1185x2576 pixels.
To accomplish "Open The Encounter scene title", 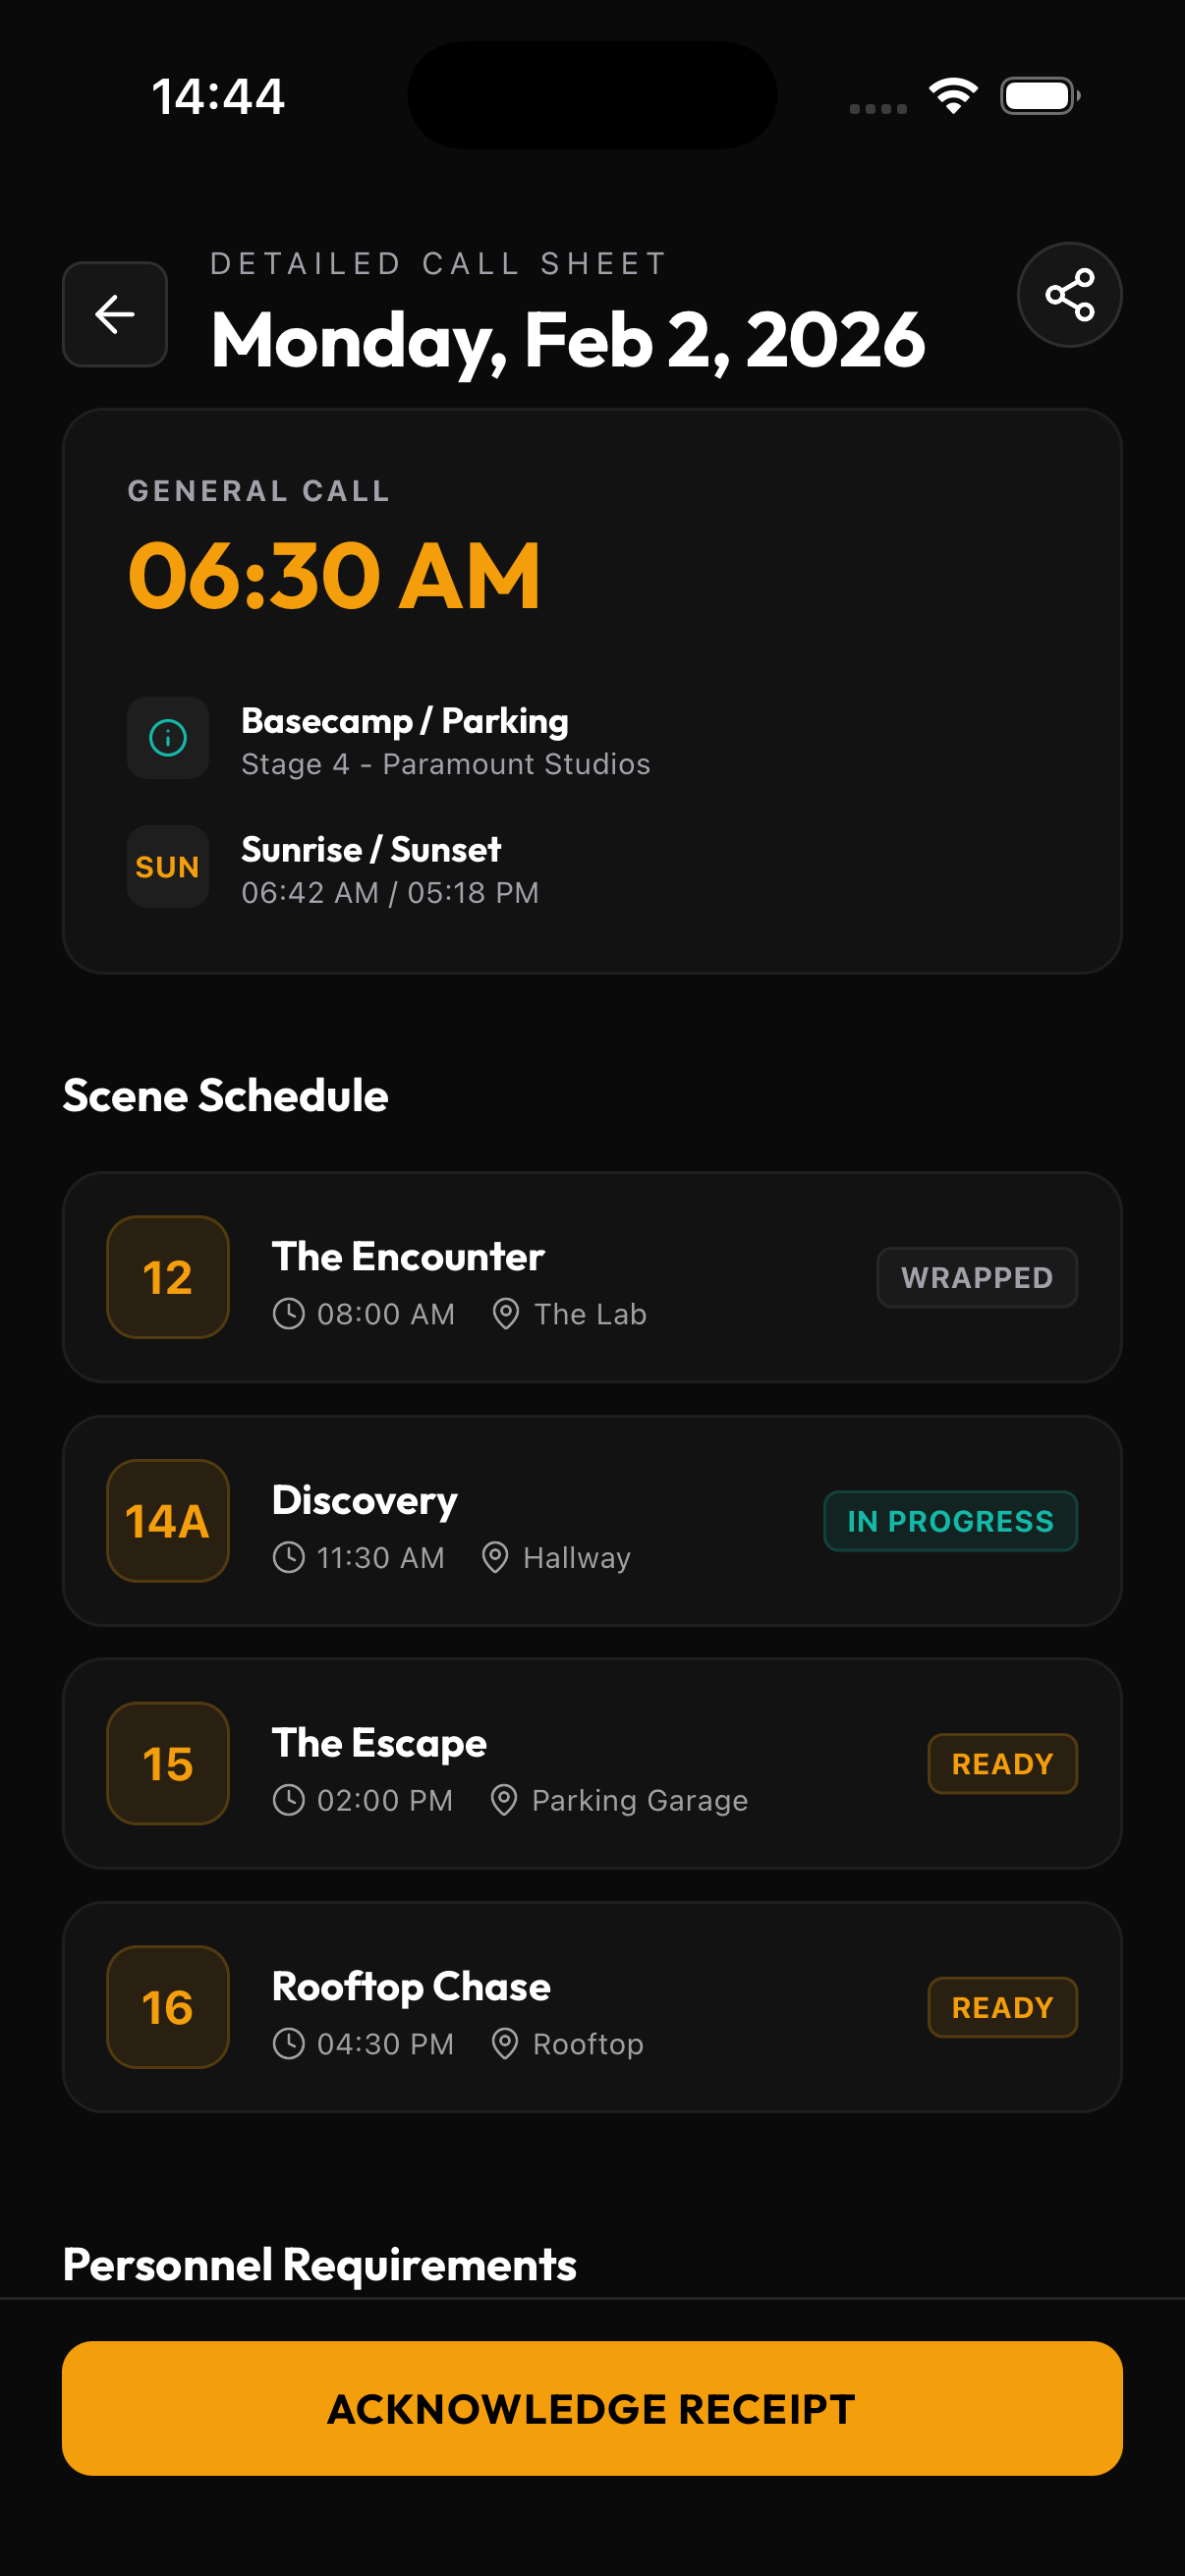I will tap(408, 1256).
